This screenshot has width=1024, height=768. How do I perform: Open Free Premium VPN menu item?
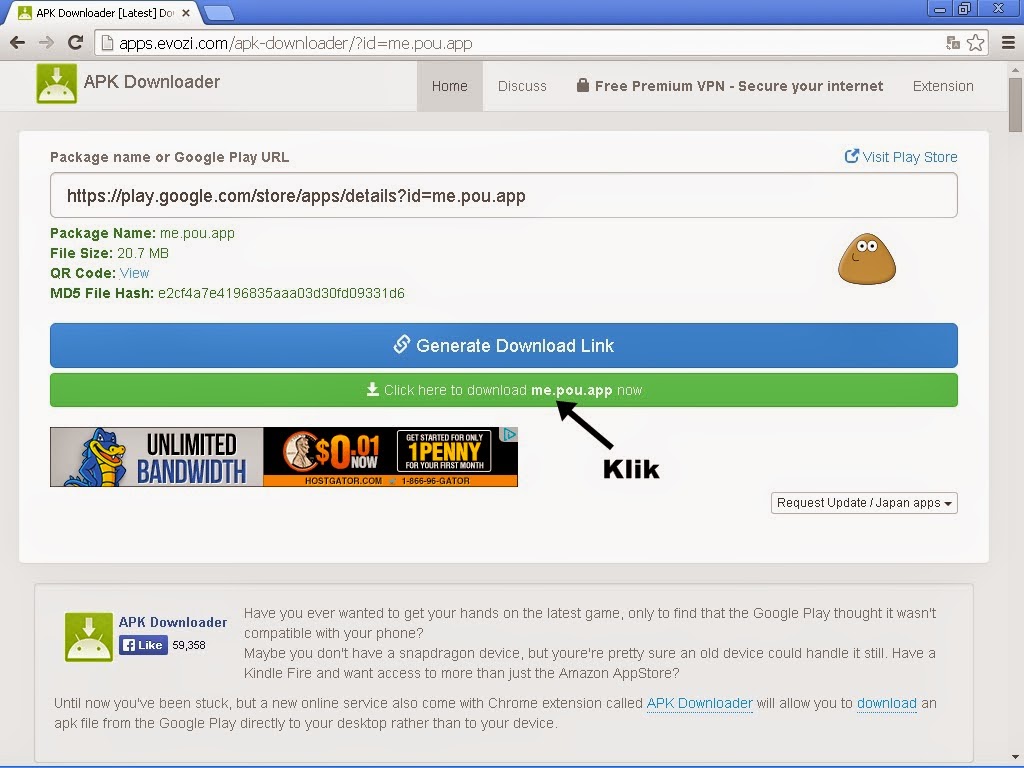coord(729,86)
